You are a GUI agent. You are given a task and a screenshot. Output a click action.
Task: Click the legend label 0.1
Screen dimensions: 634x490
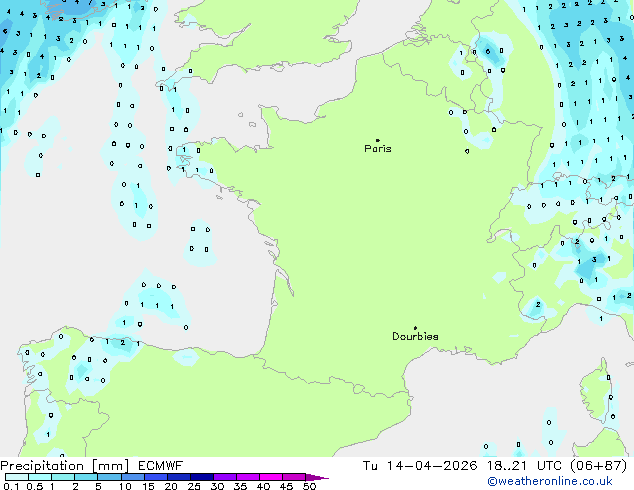pyautogui.click(x=11, y=486)
